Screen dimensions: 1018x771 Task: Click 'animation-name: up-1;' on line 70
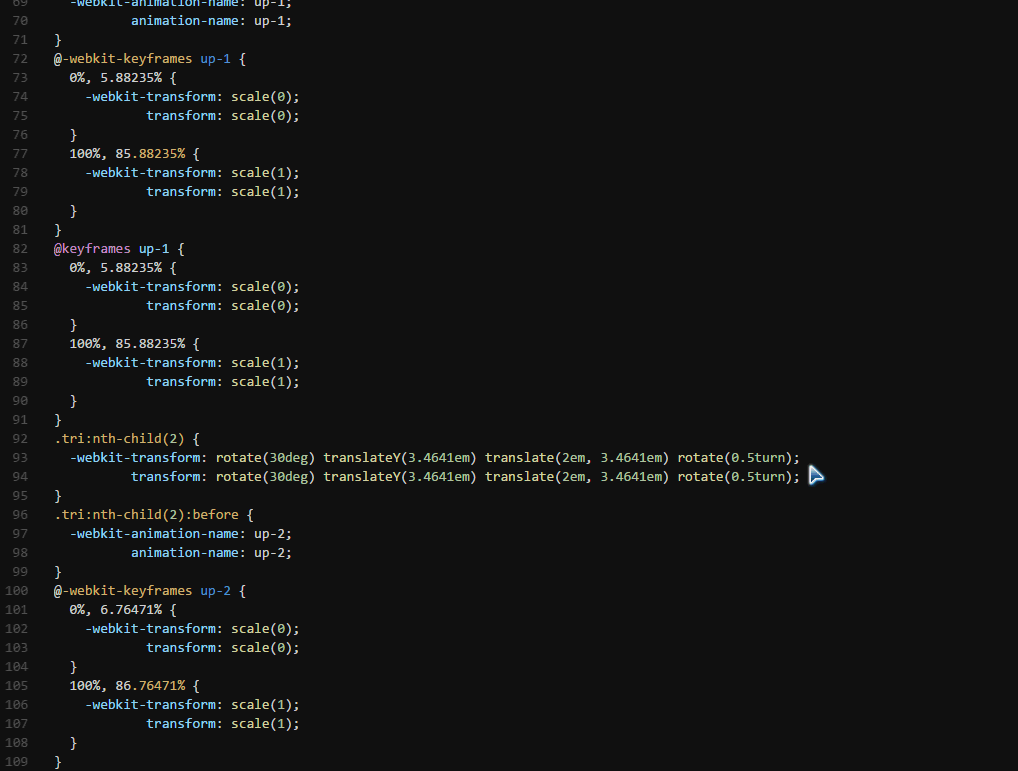212,21
